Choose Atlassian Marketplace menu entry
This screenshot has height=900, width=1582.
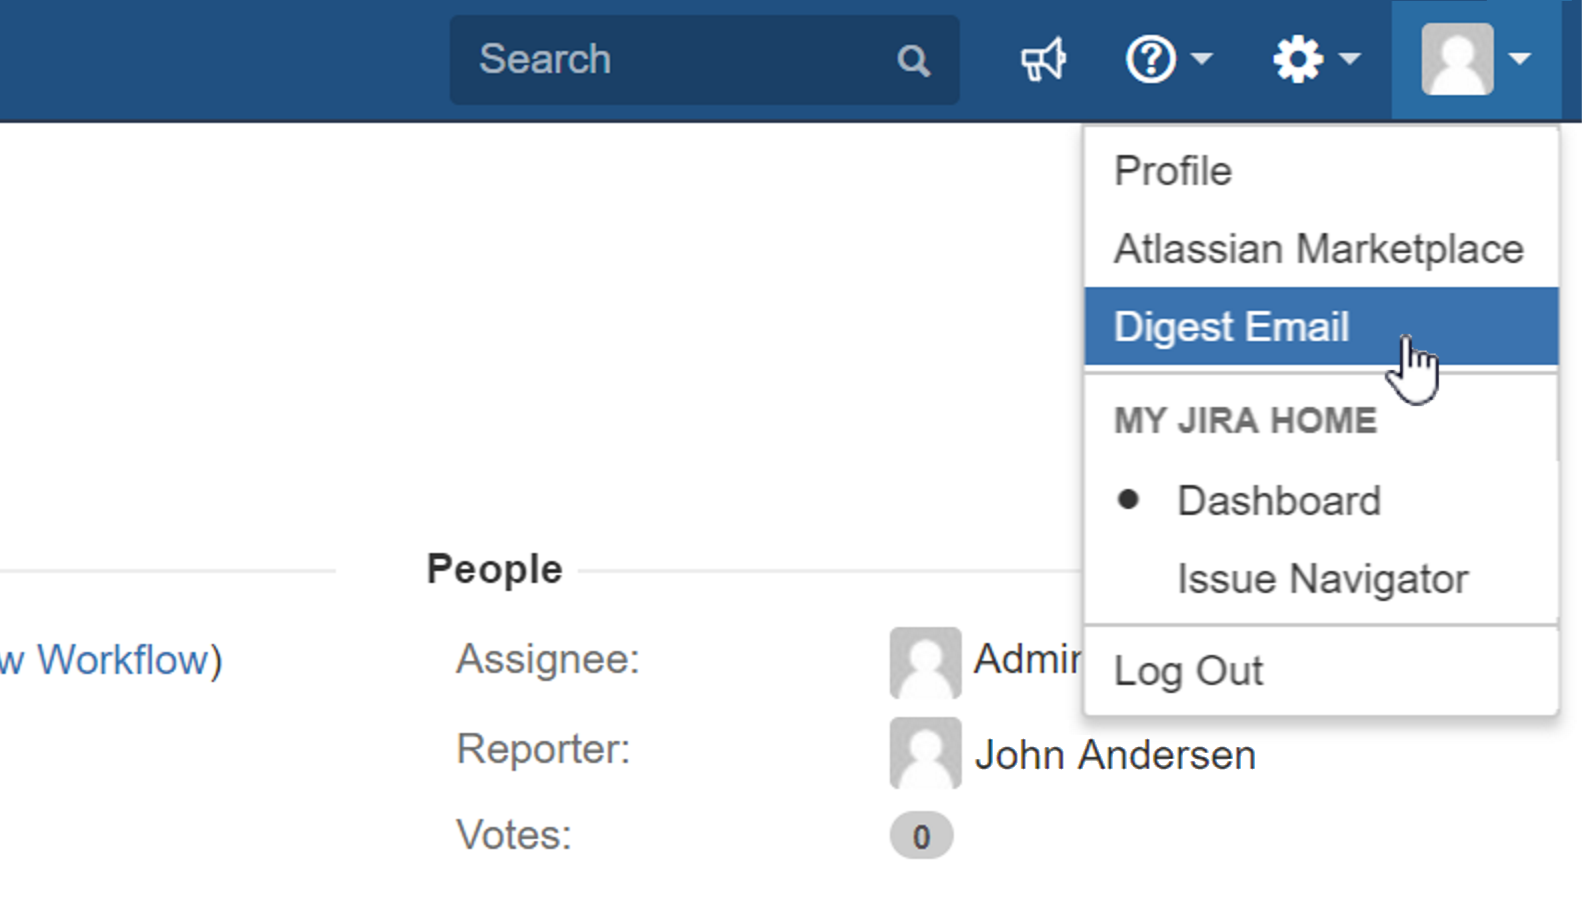pyautogui.click(x=1318, y=249)
